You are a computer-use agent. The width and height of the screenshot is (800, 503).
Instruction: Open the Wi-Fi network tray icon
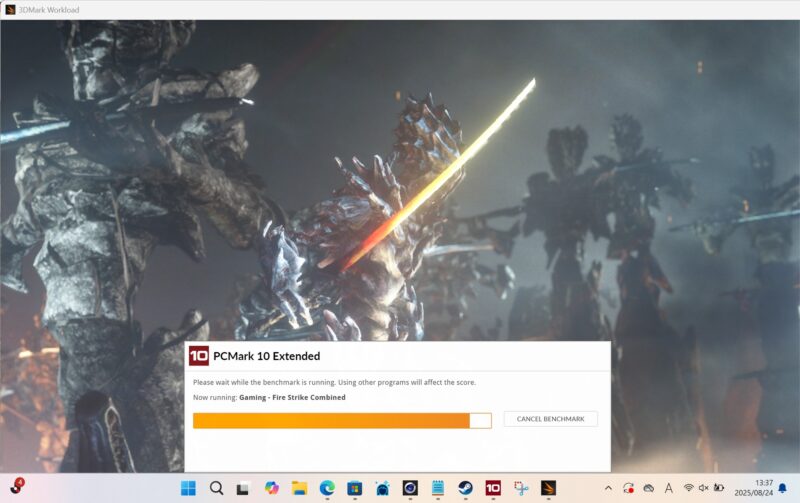(688, 488)
